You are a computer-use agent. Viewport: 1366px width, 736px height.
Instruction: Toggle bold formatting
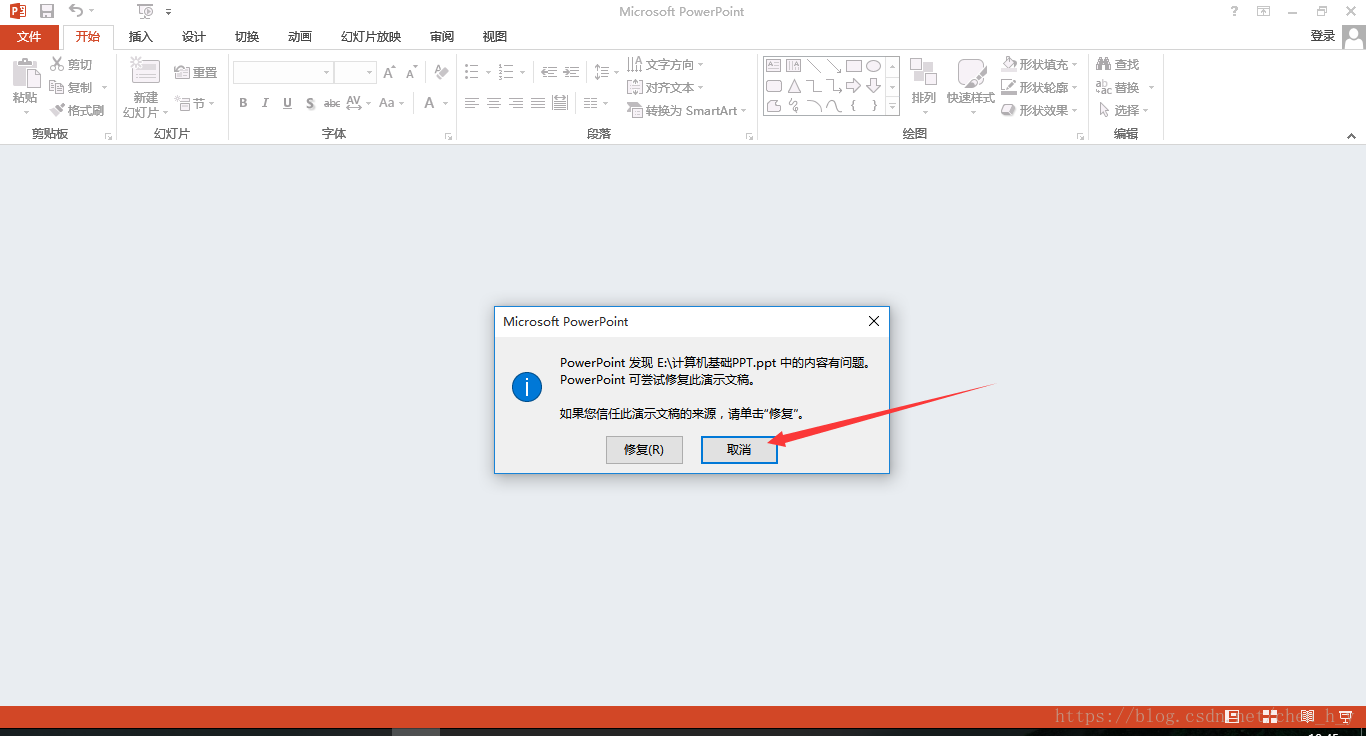[243, 103]
